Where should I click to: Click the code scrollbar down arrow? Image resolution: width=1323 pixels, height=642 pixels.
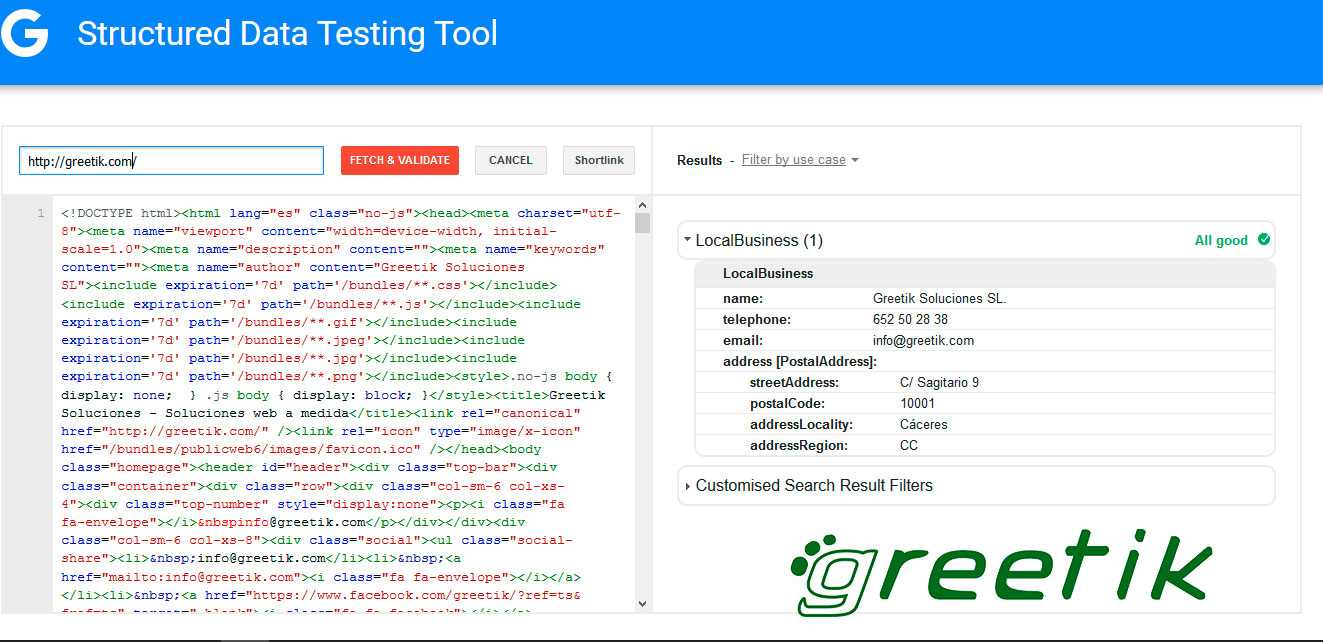(642, 604)
